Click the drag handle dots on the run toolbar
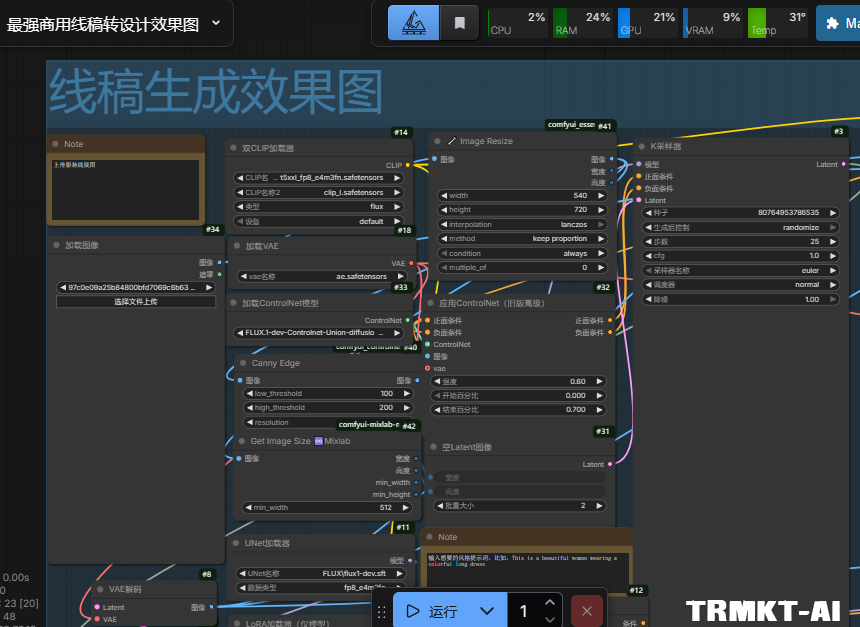The width and height of the screenshot is (860, 627). click(x=383, y=610)
